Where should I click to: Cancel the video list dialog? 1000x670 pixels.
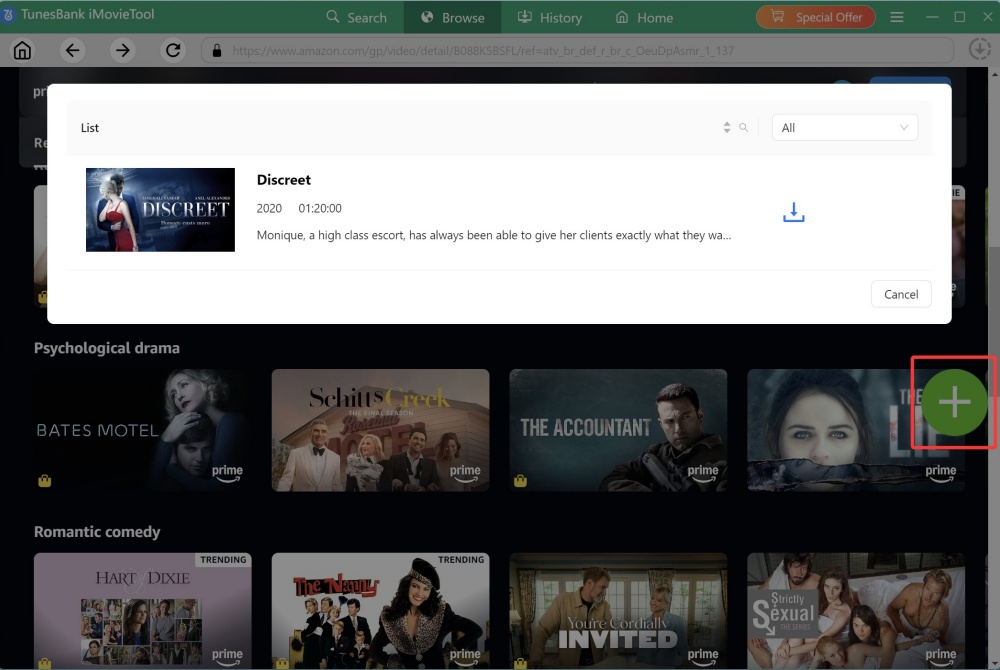(900, 294)
